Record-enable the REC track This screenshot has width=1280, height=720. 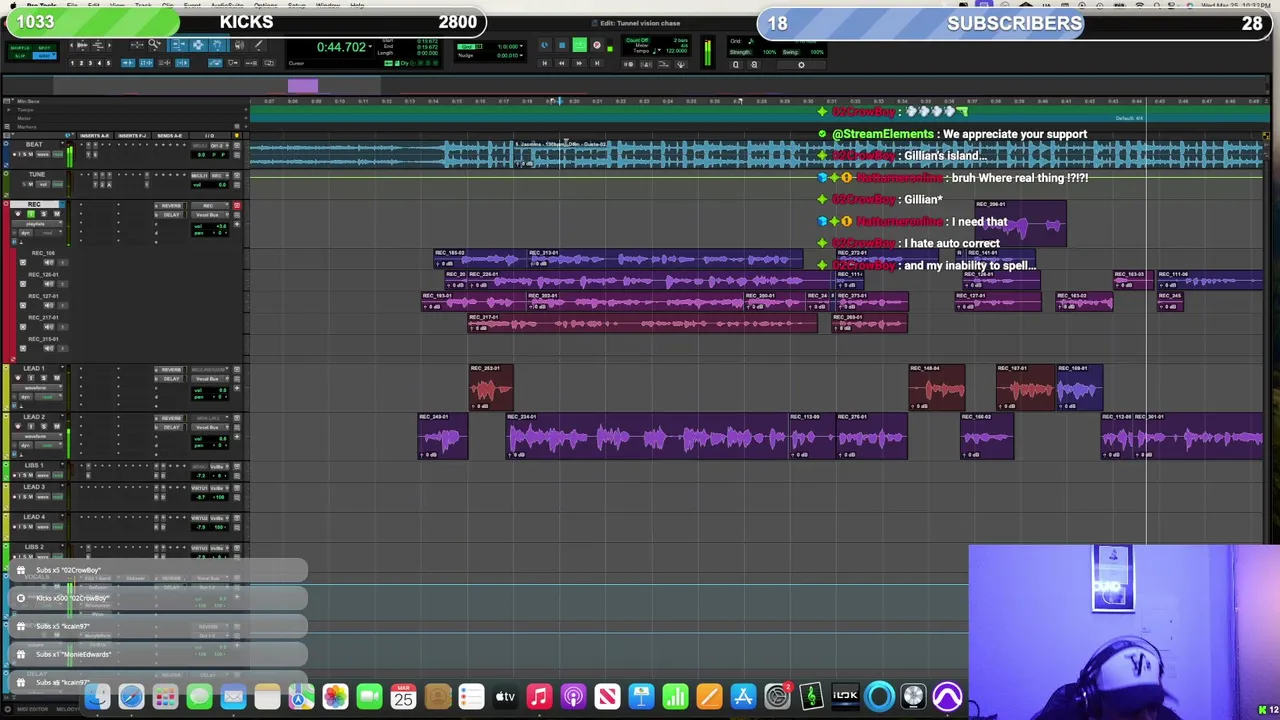click(x=18, y=214)
